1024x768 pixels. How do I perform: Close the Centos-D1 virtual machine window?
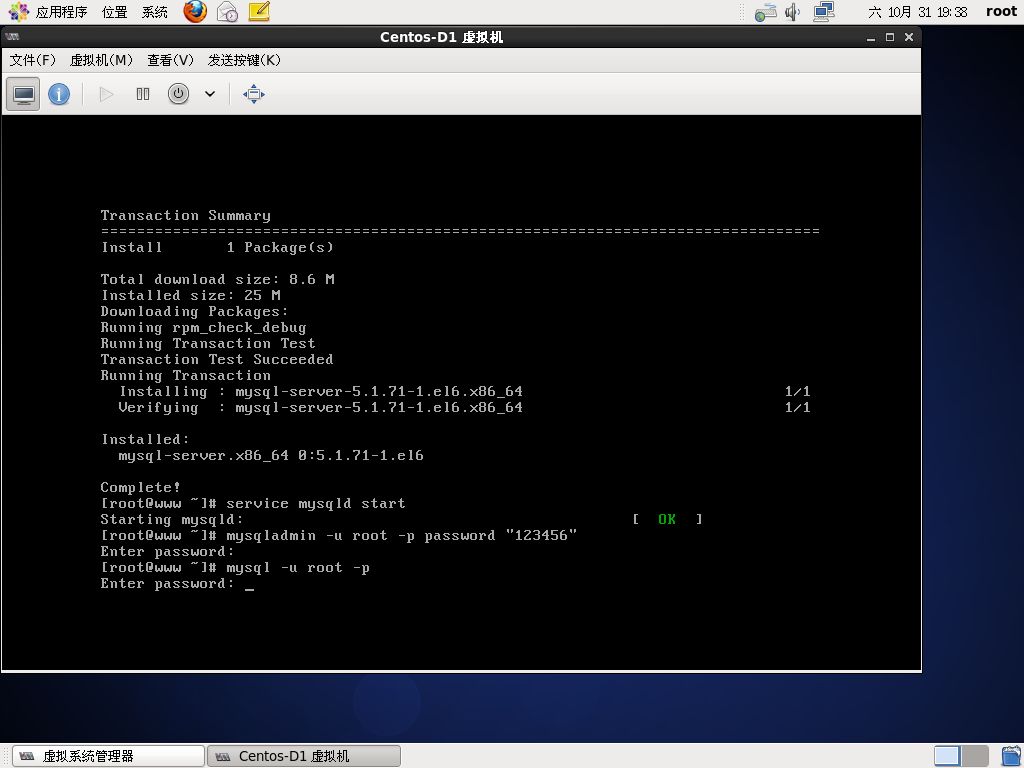click(908, 37)
